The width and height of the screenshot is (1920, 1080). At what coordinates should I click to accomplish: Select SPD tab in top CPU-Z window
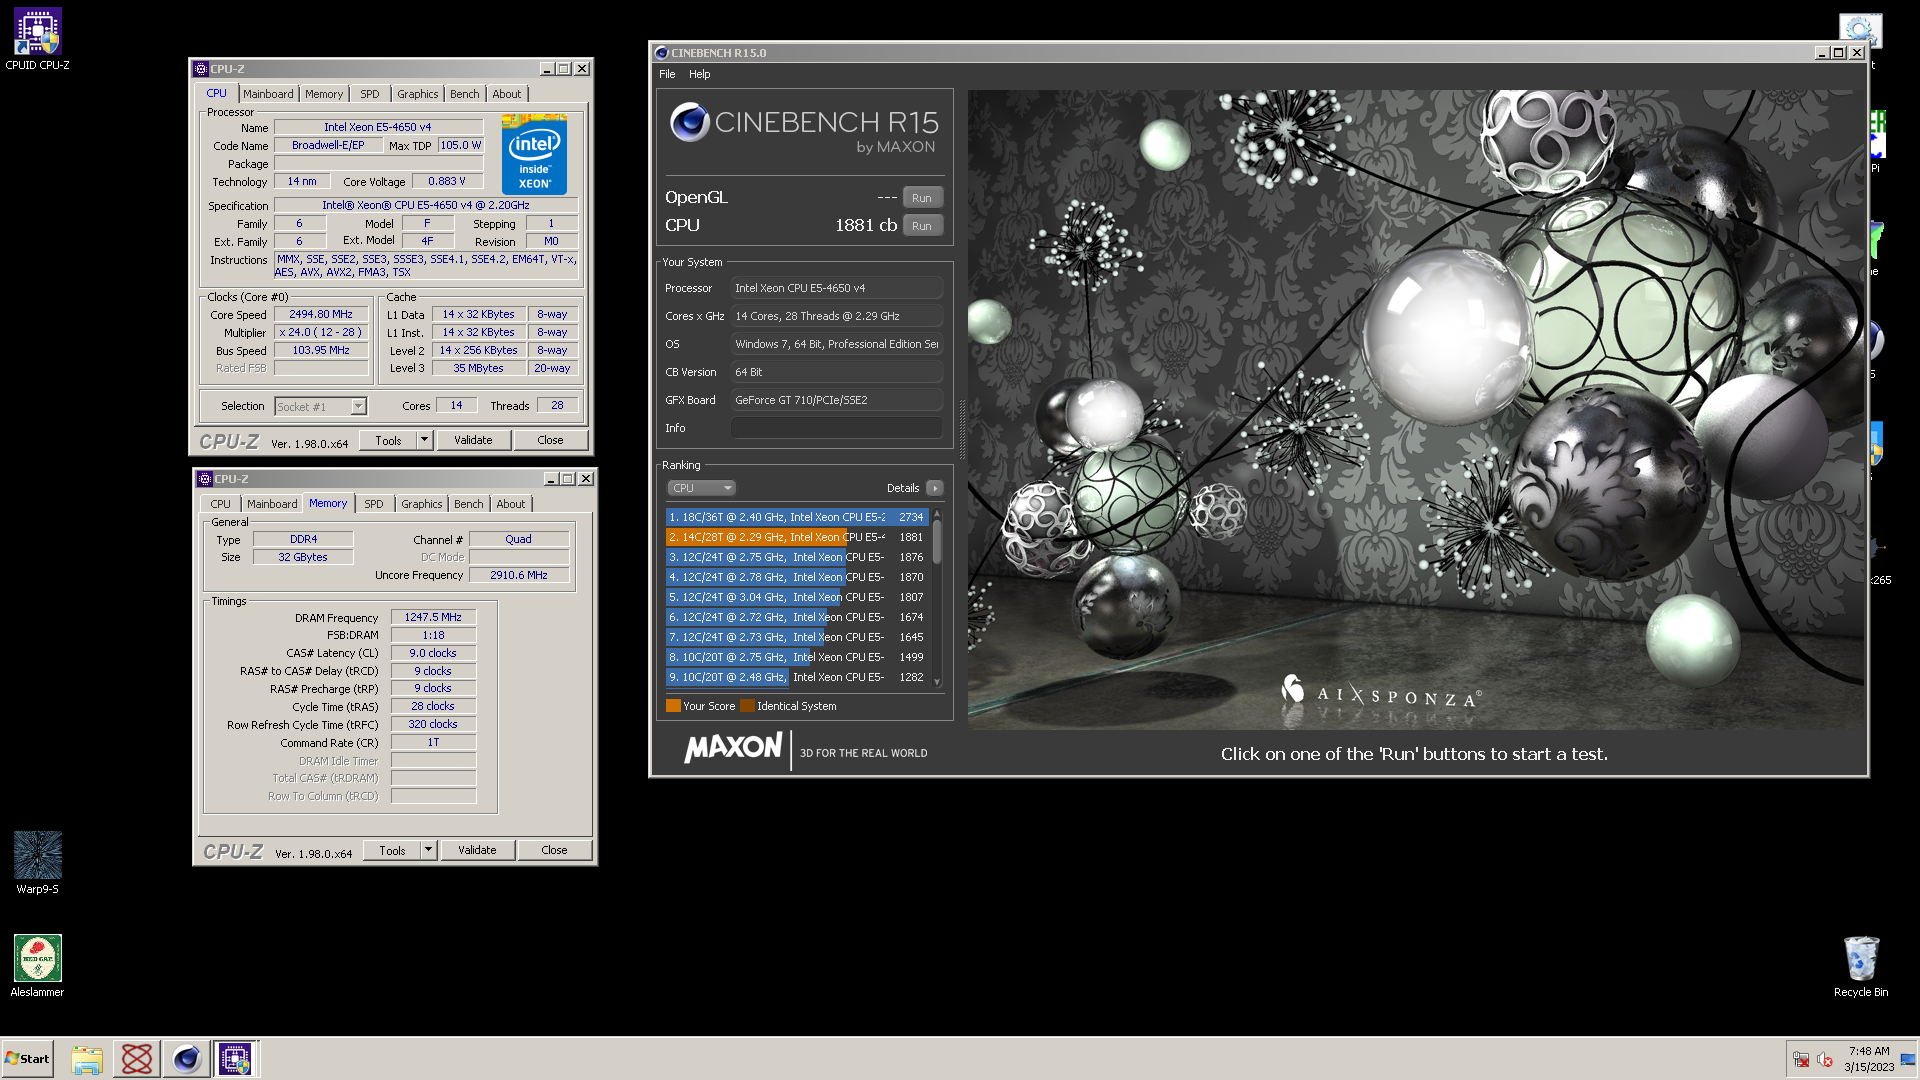coord(370,94)
